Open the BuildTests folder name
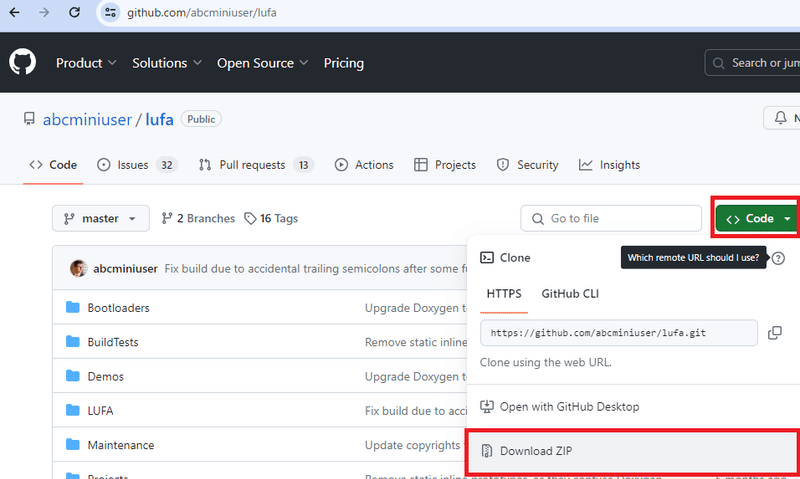The width and height of the screenshot is (800, 479). click(x=113, y=342)
